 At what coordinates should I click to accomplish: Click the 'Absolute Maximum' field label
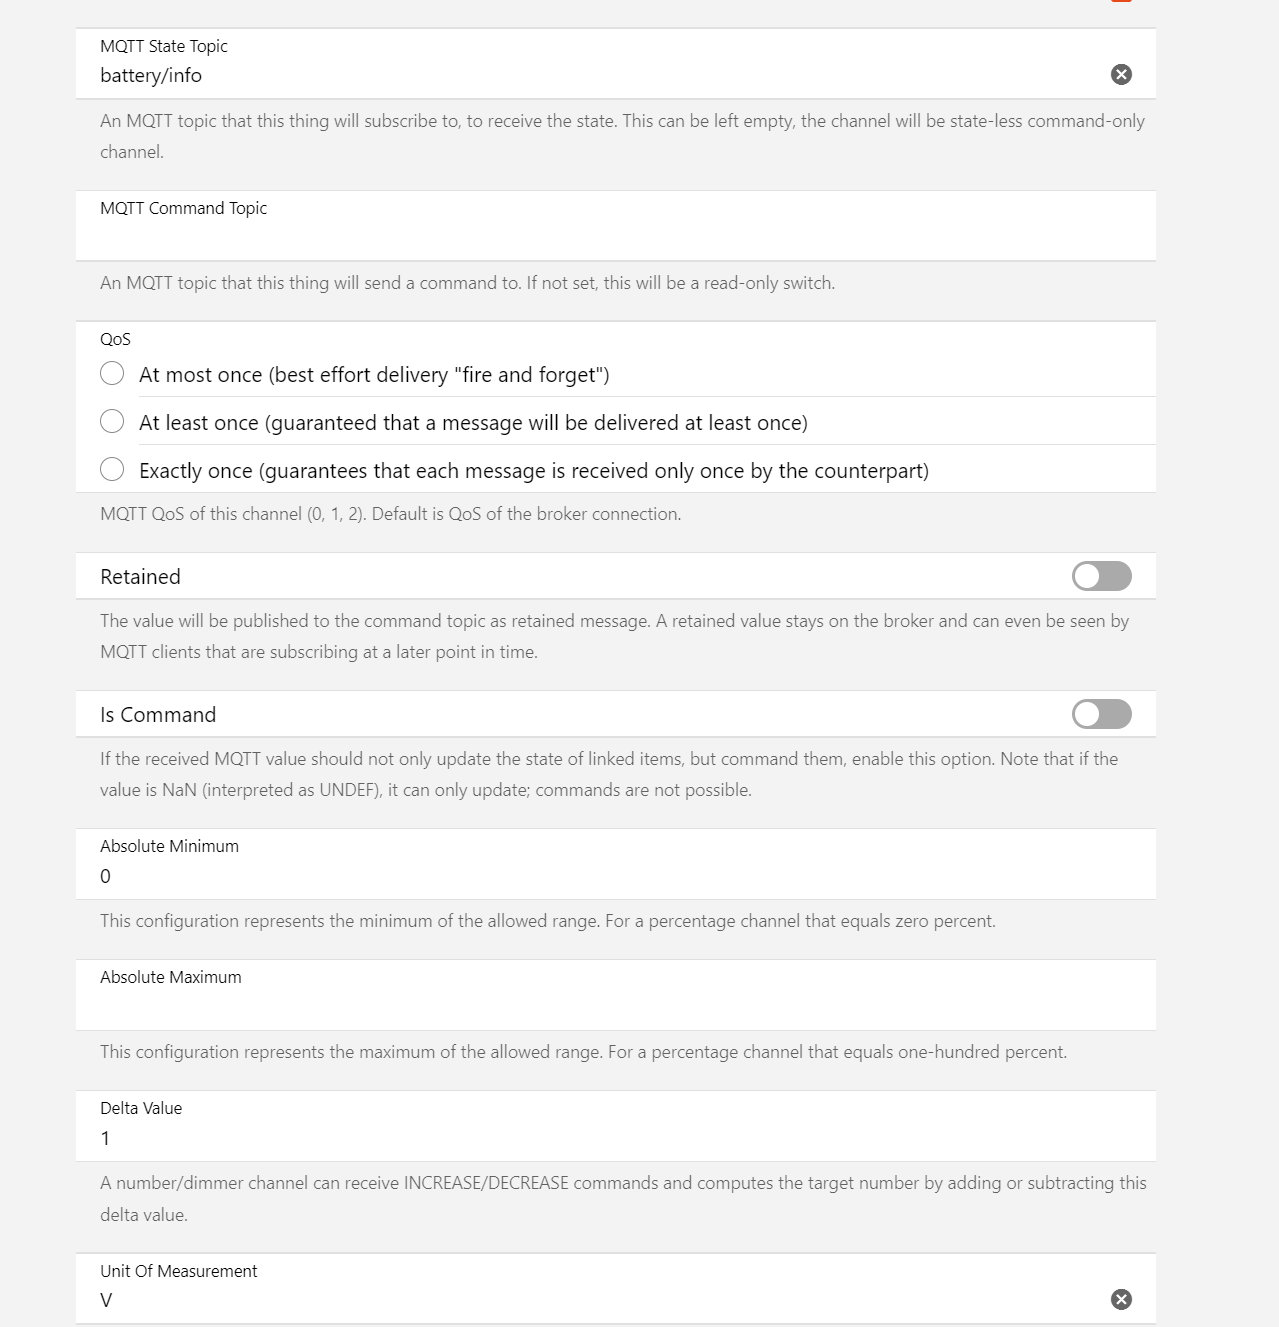[x=170, y=977]
